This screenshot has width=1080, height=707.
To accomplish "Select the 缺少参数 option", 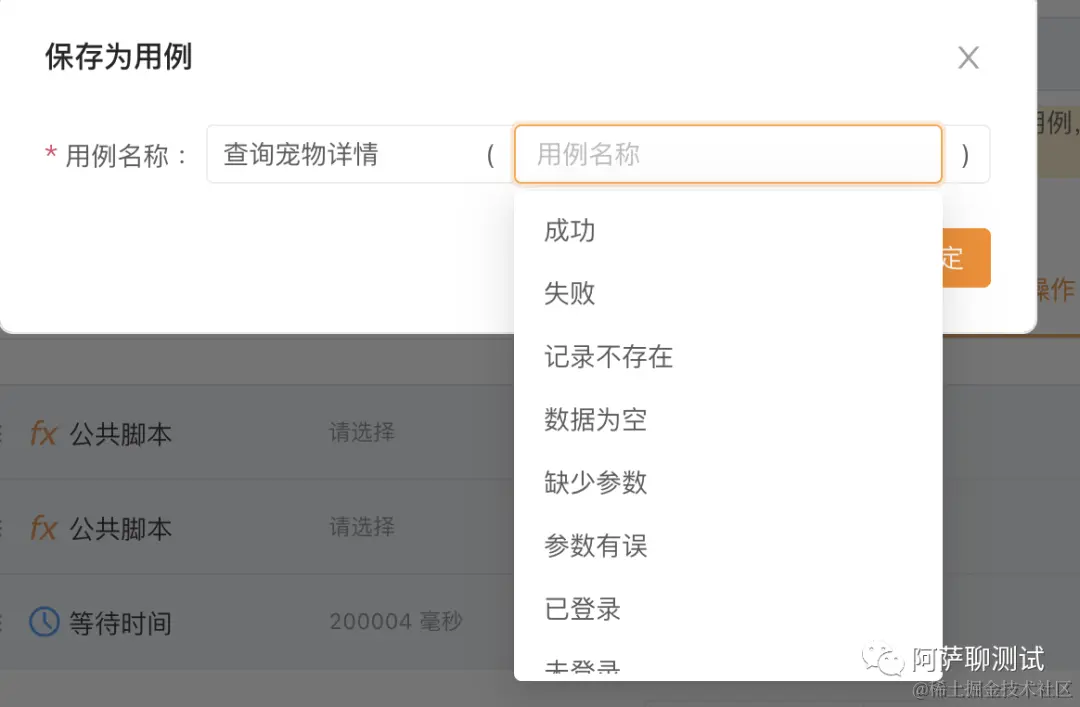I will [x=595, y=483].
